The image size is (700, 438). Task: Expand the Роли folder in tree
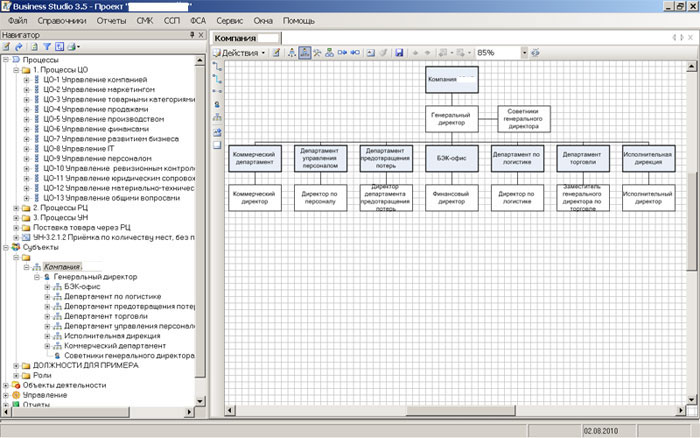click(16, 374)
